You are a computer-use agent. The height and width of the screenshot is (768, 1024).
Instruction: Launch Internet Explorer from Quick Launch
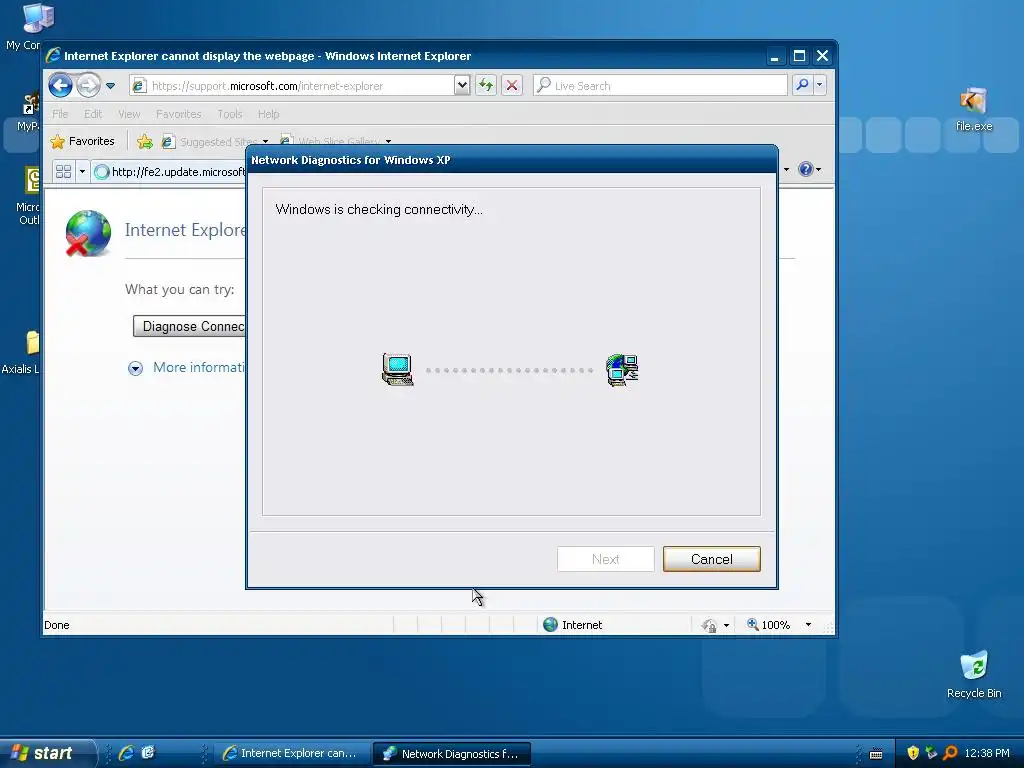126,753
